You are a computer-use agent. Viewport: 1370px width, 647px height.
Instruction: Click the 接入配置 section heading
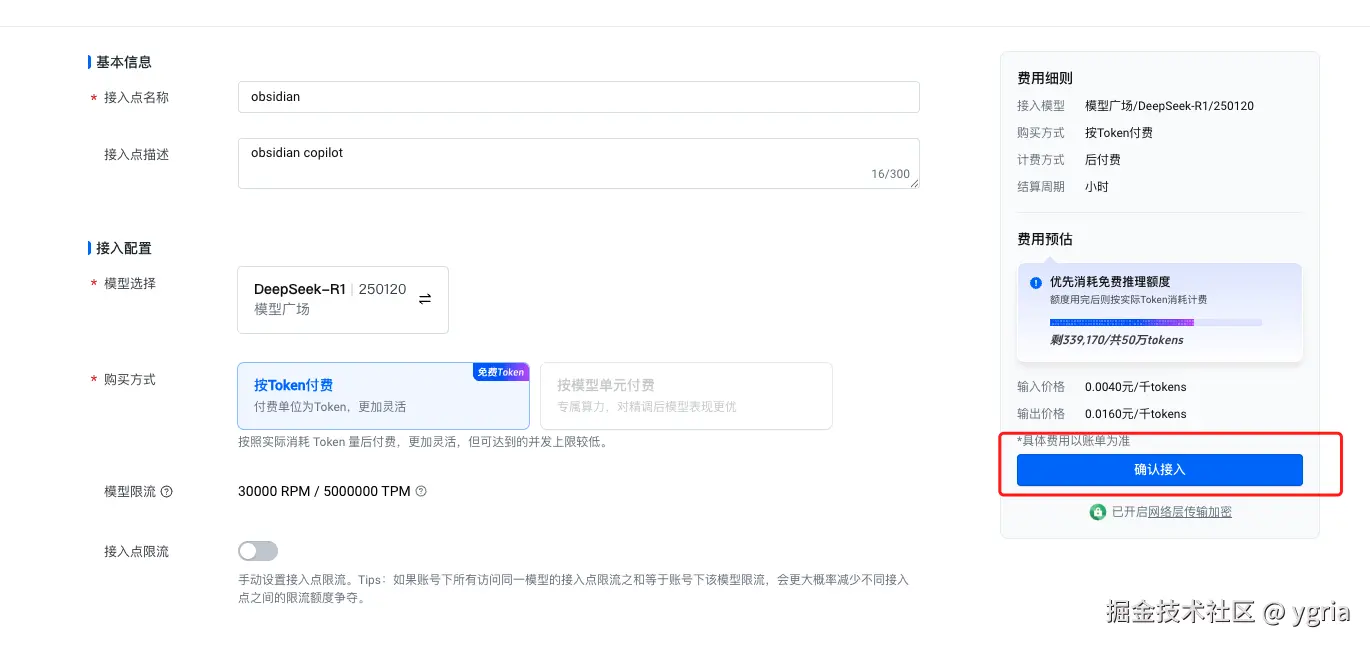[124, 248]
